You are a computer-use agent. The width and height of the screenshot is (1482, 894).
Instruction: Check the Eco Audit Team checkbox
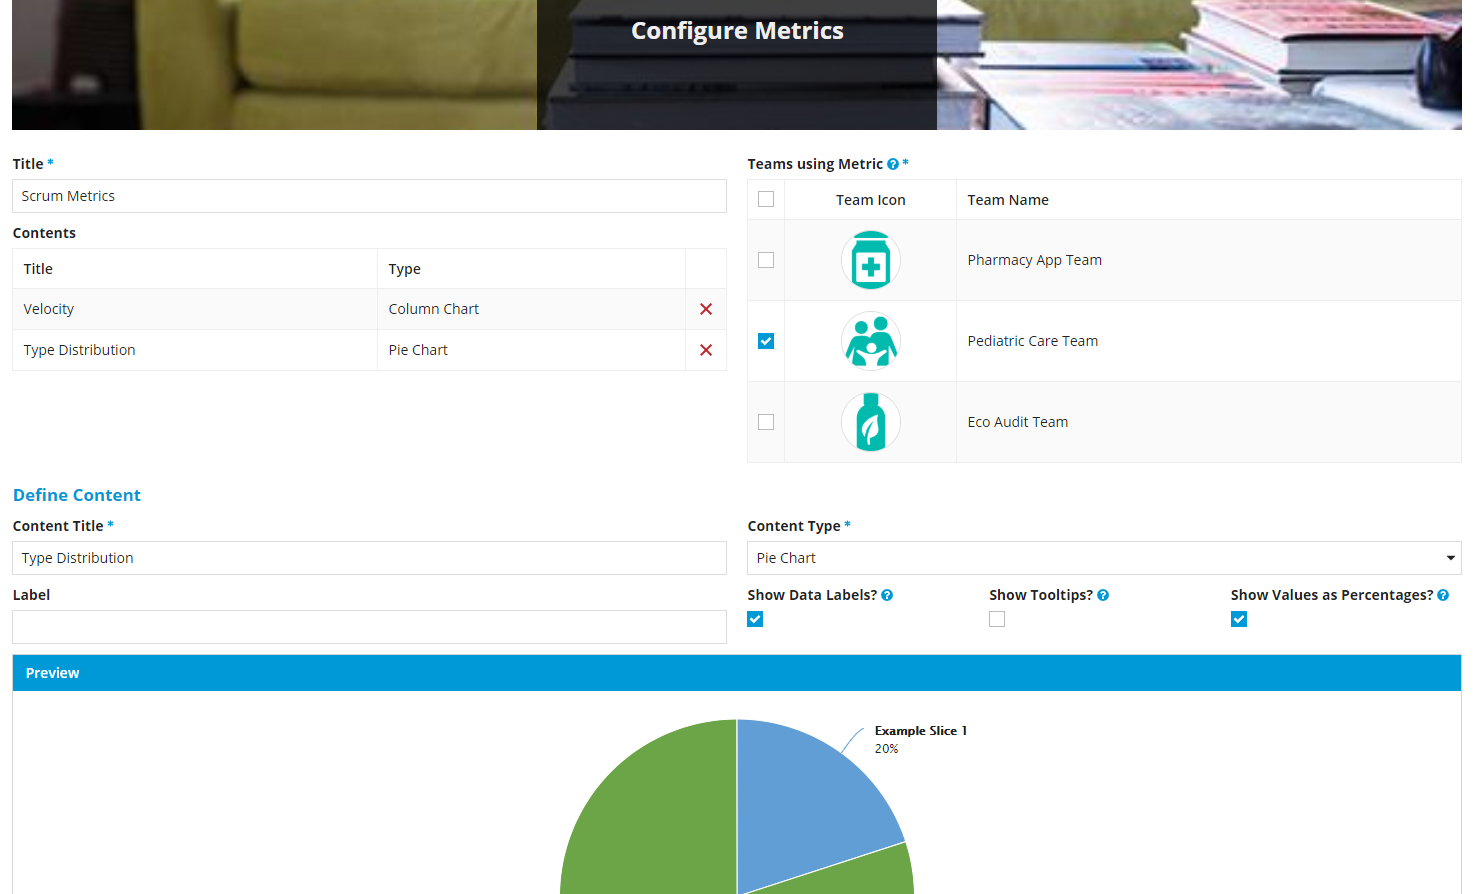(x=766, y=422)
